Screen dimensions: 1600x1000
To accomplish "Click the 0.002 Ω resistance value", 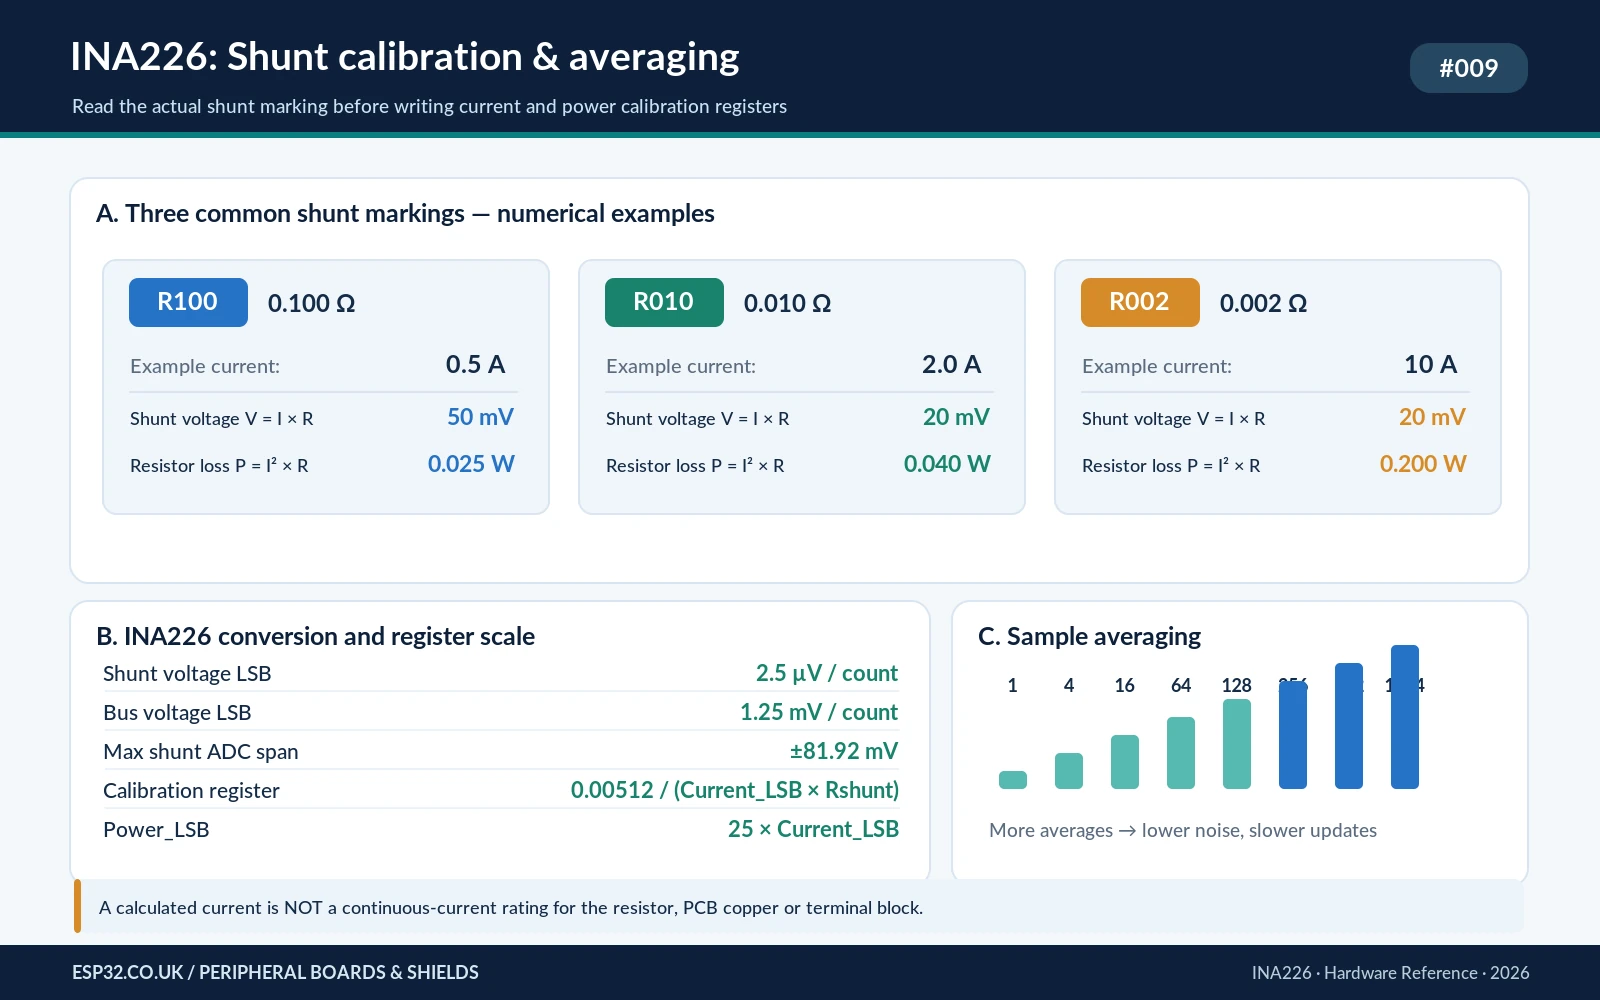I will (x=1263, y=303).
